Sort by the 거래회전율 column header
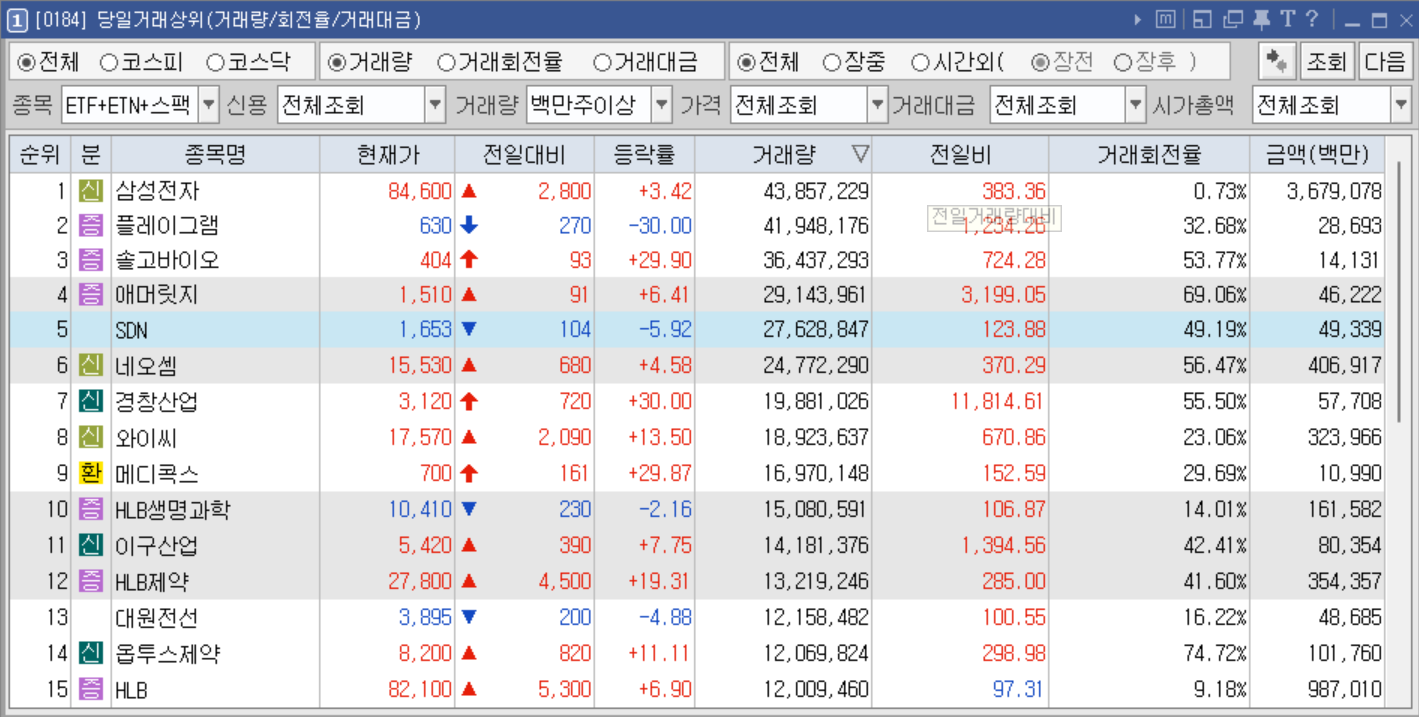The height and width of the screenshot is (717, 1419). (1149, 154)
